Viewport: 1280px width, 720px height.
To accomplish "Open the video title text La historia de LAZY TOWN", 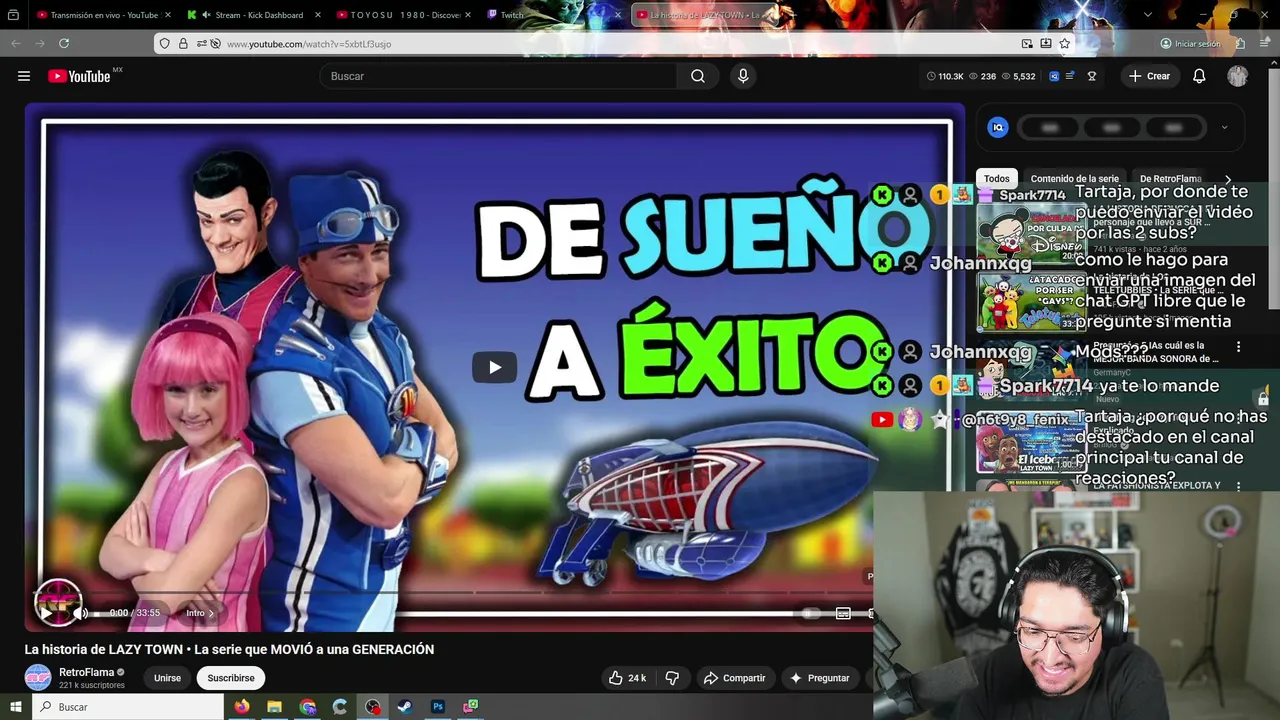I will pos(229,649).
